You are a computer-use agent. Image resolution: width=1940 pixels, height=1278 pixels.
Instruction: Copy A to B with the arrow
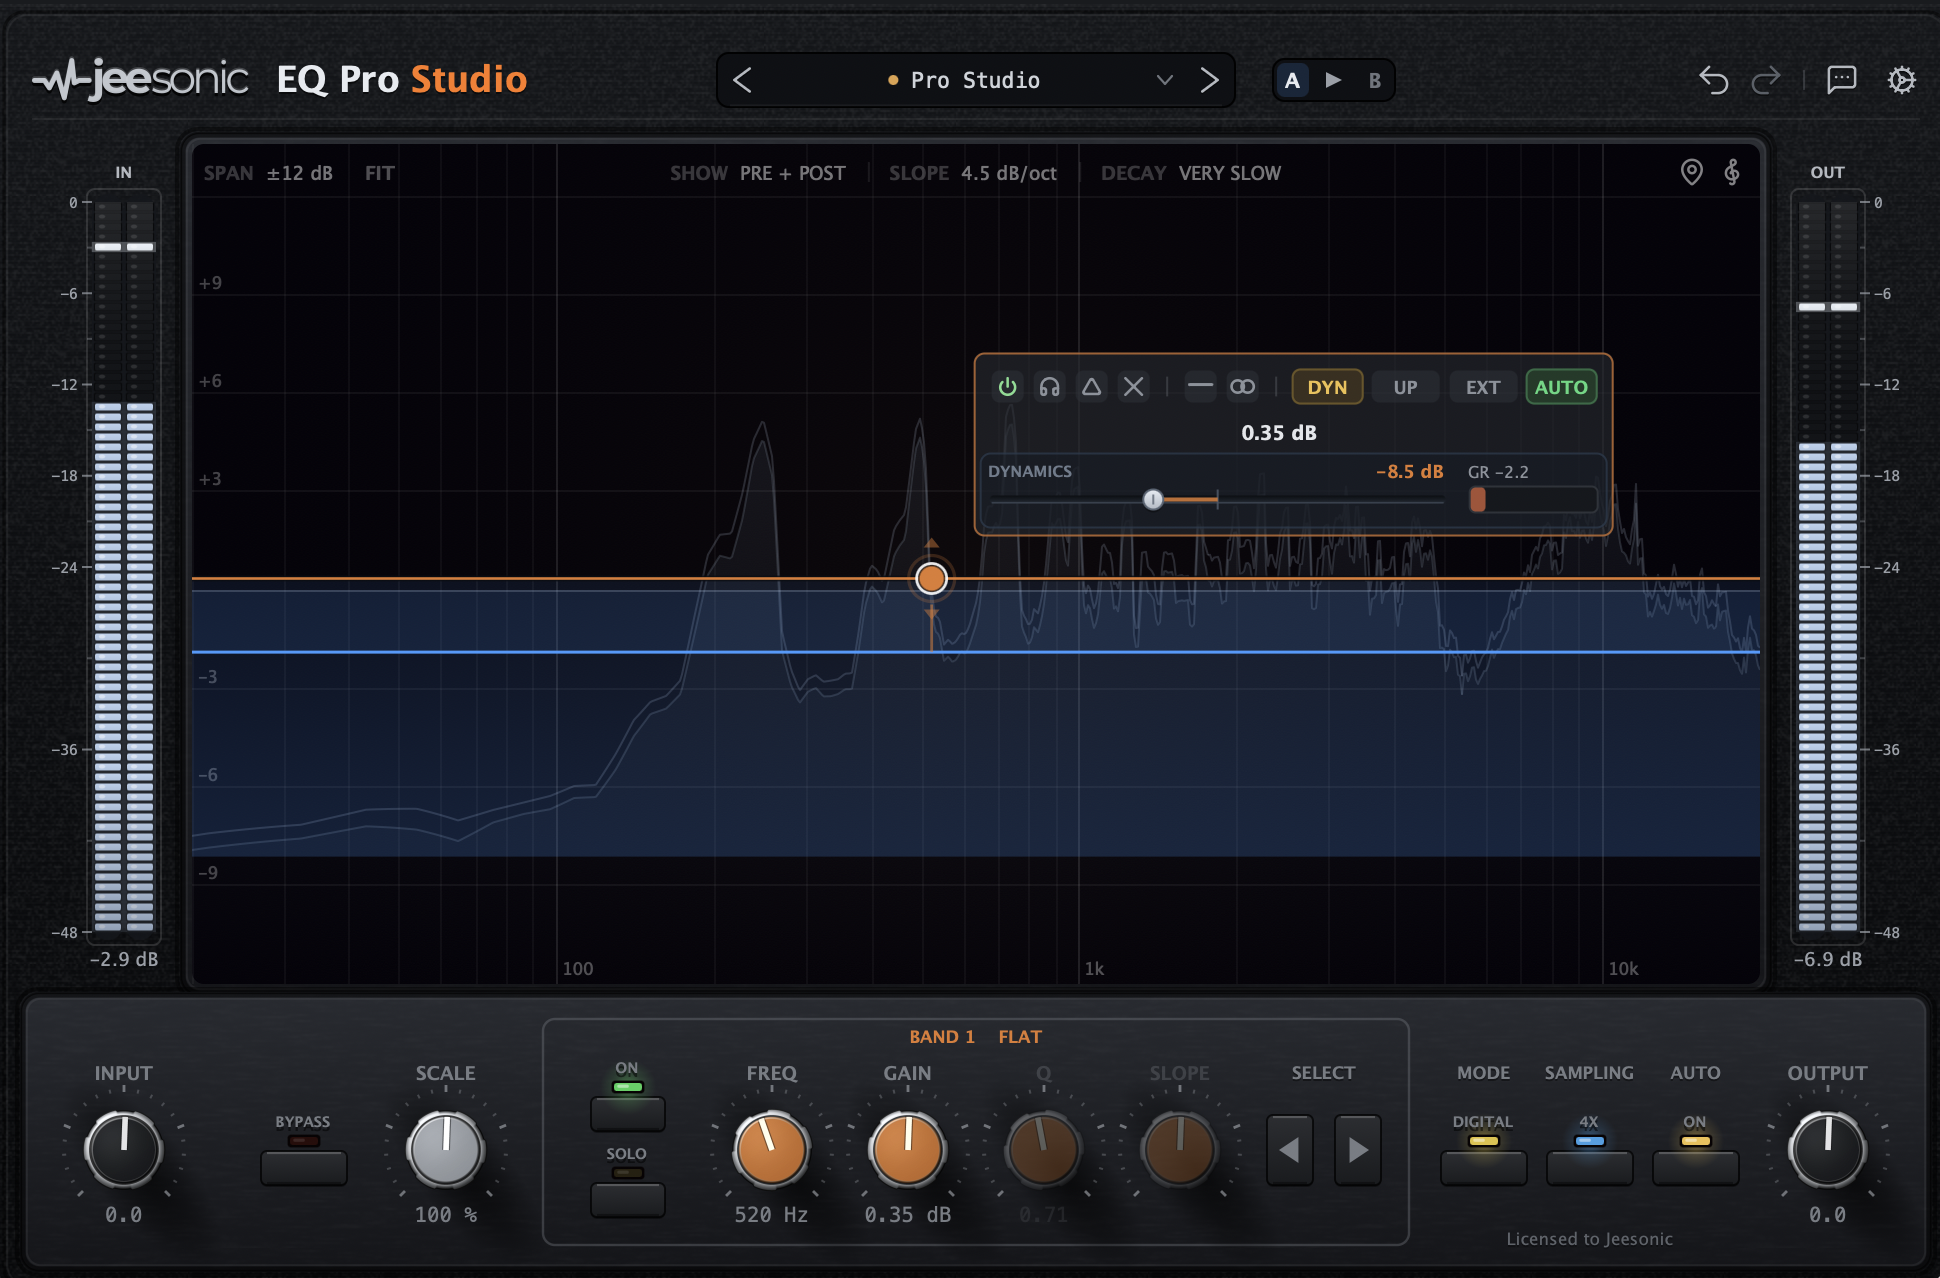pos(1333,80)
